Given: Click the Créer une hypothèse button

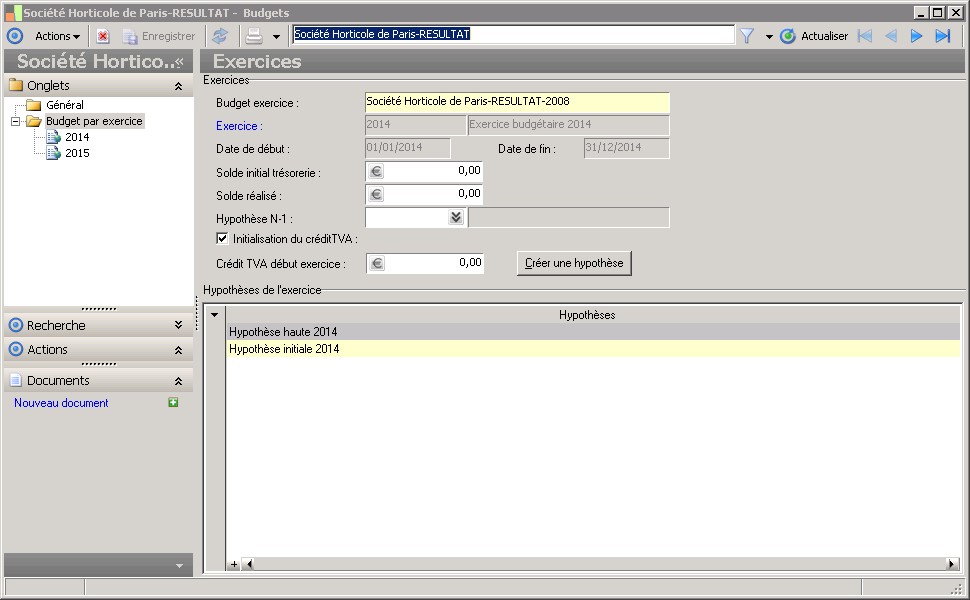Looking at the screenshot, I should 574,264.
